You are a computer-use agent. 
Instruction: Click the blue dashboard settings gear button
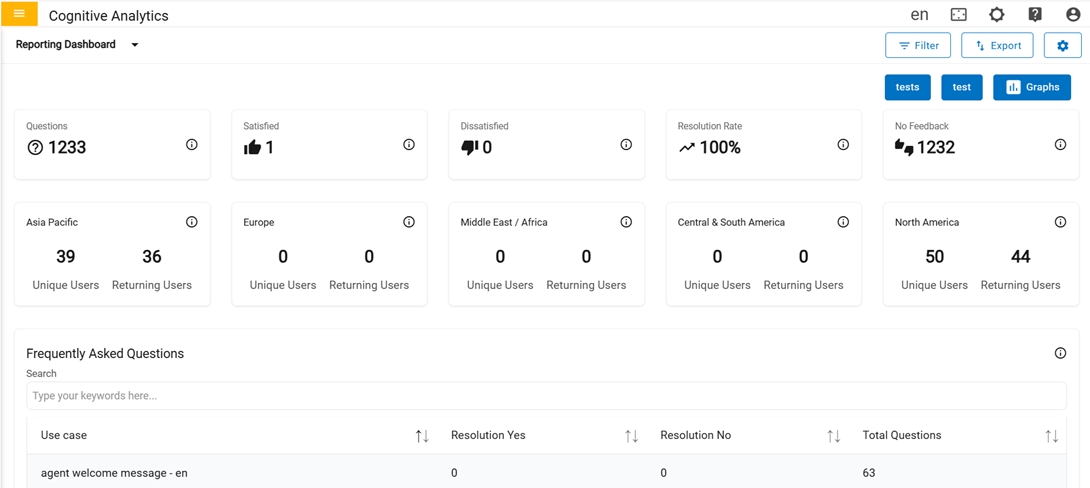click(1062, 46)
